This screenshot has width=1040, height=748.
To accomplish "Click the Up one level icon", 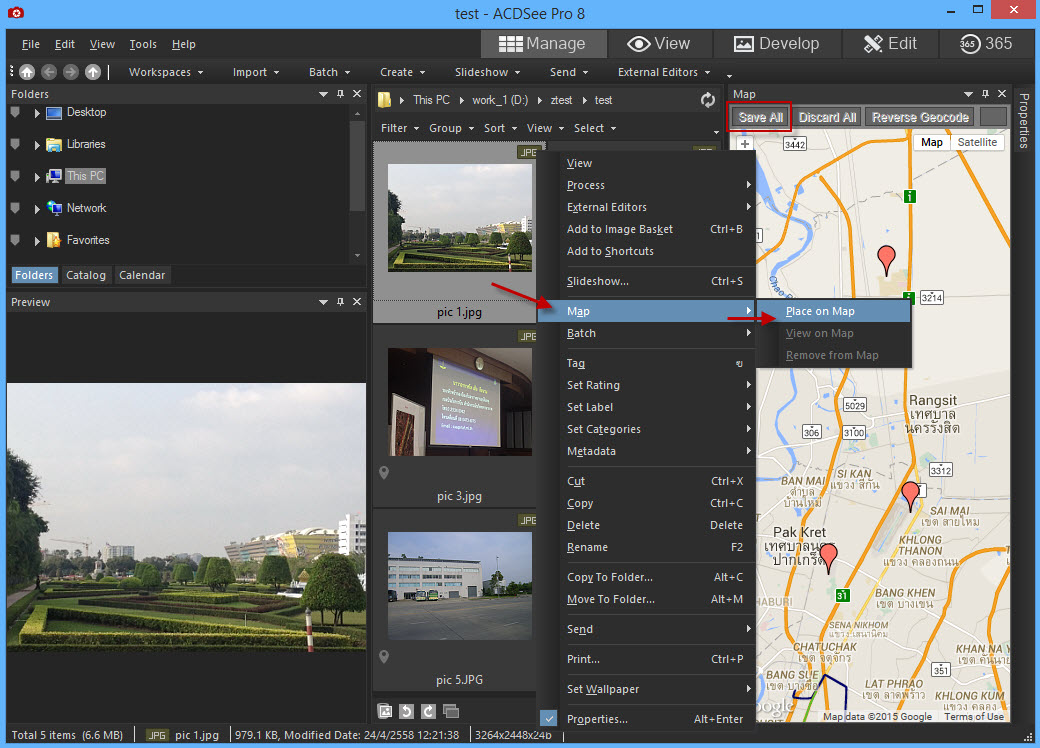I will [93, 72].
